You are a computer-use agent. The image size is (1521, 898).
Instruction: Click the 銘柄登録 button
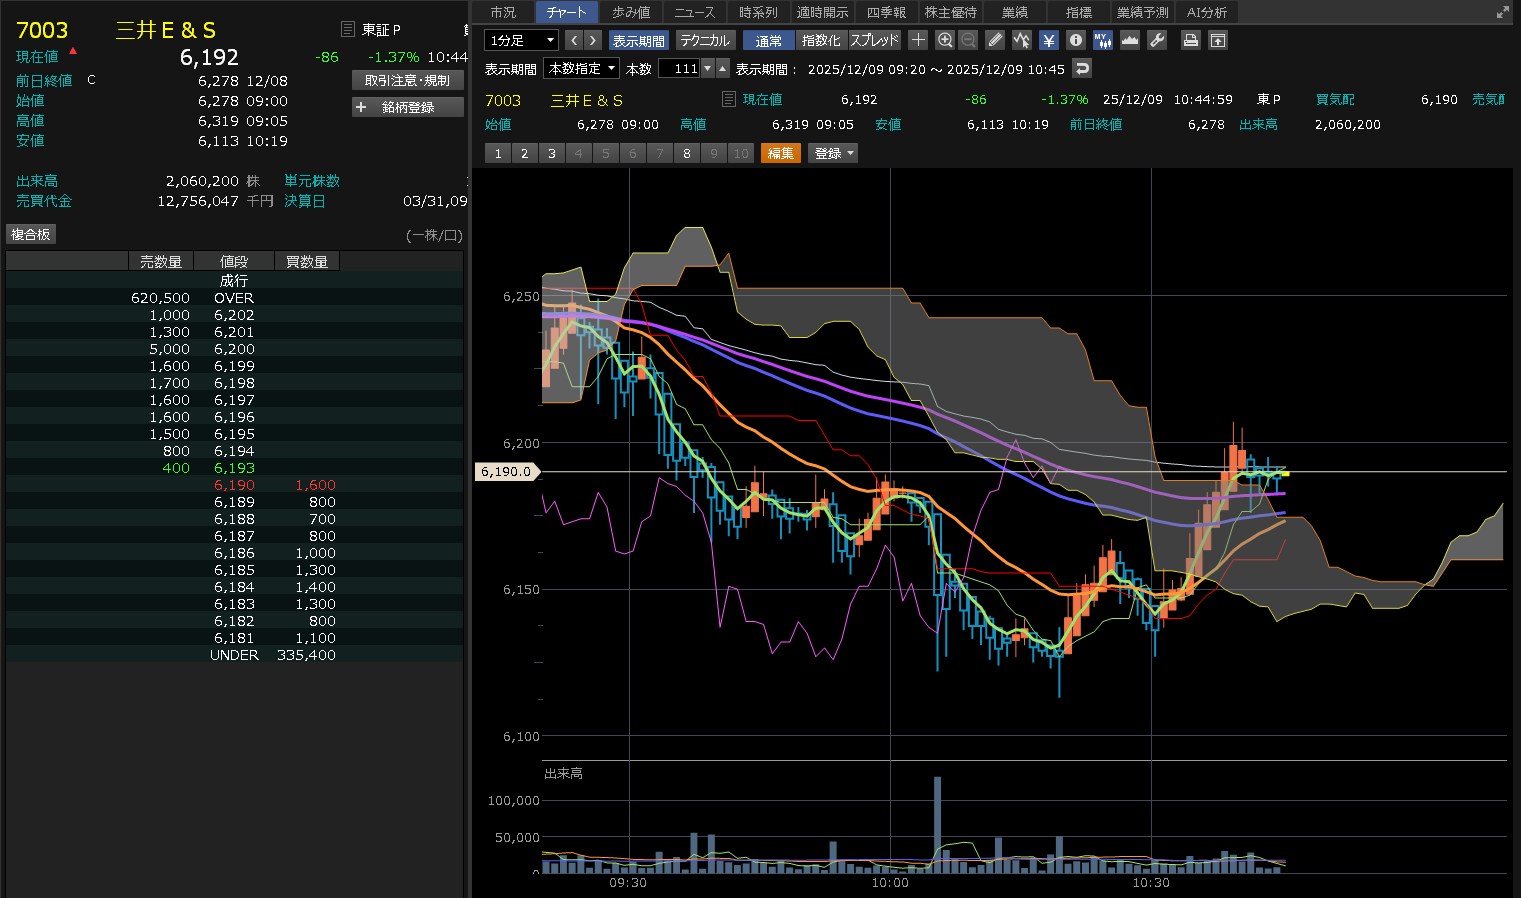(x=408, y=107)
